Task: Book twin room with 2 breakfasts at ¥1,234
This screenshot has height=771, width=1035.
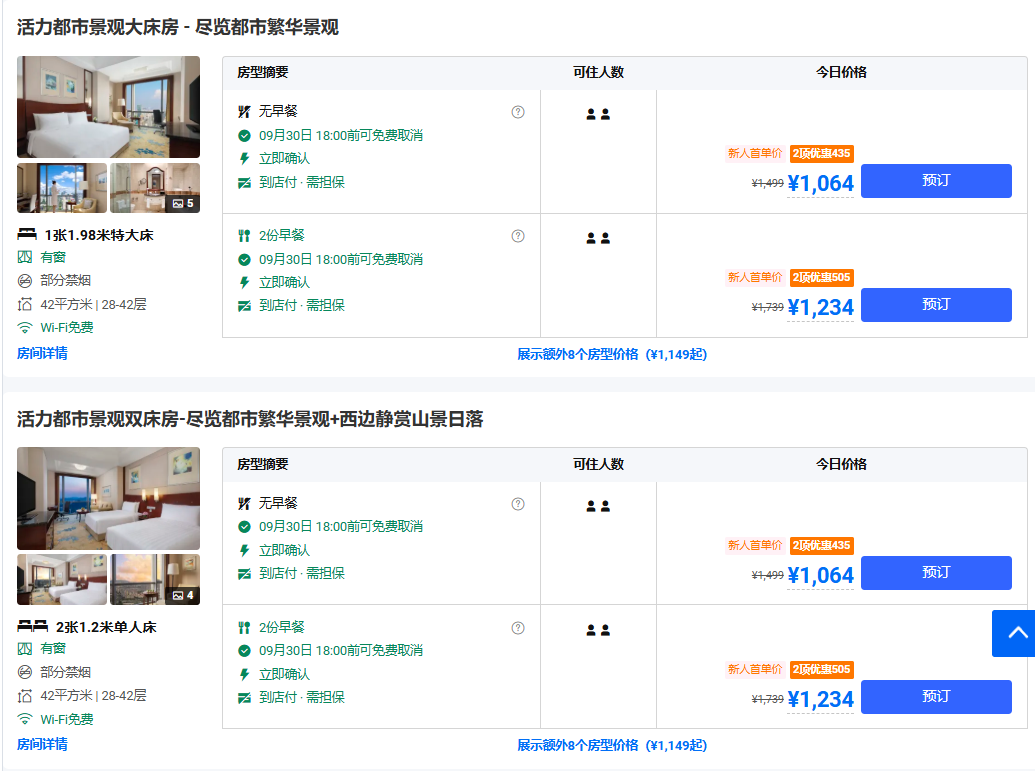Action: click(935, 697)
